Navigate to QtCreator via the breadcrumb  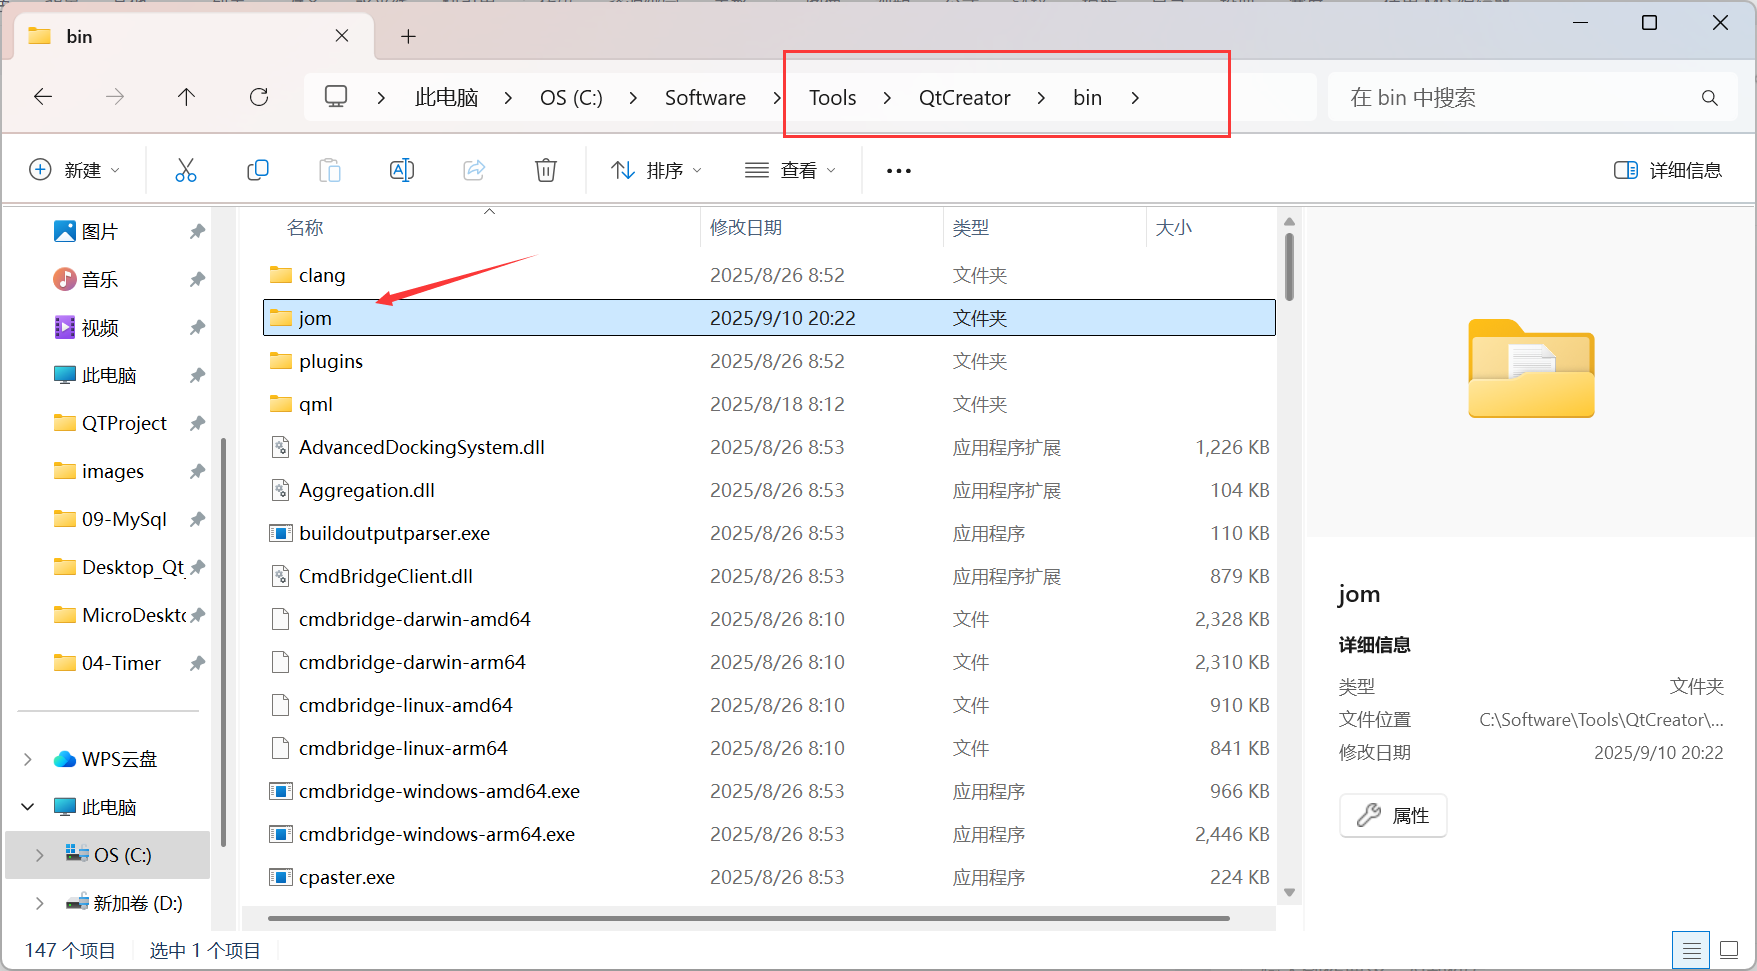click(964, 97)
